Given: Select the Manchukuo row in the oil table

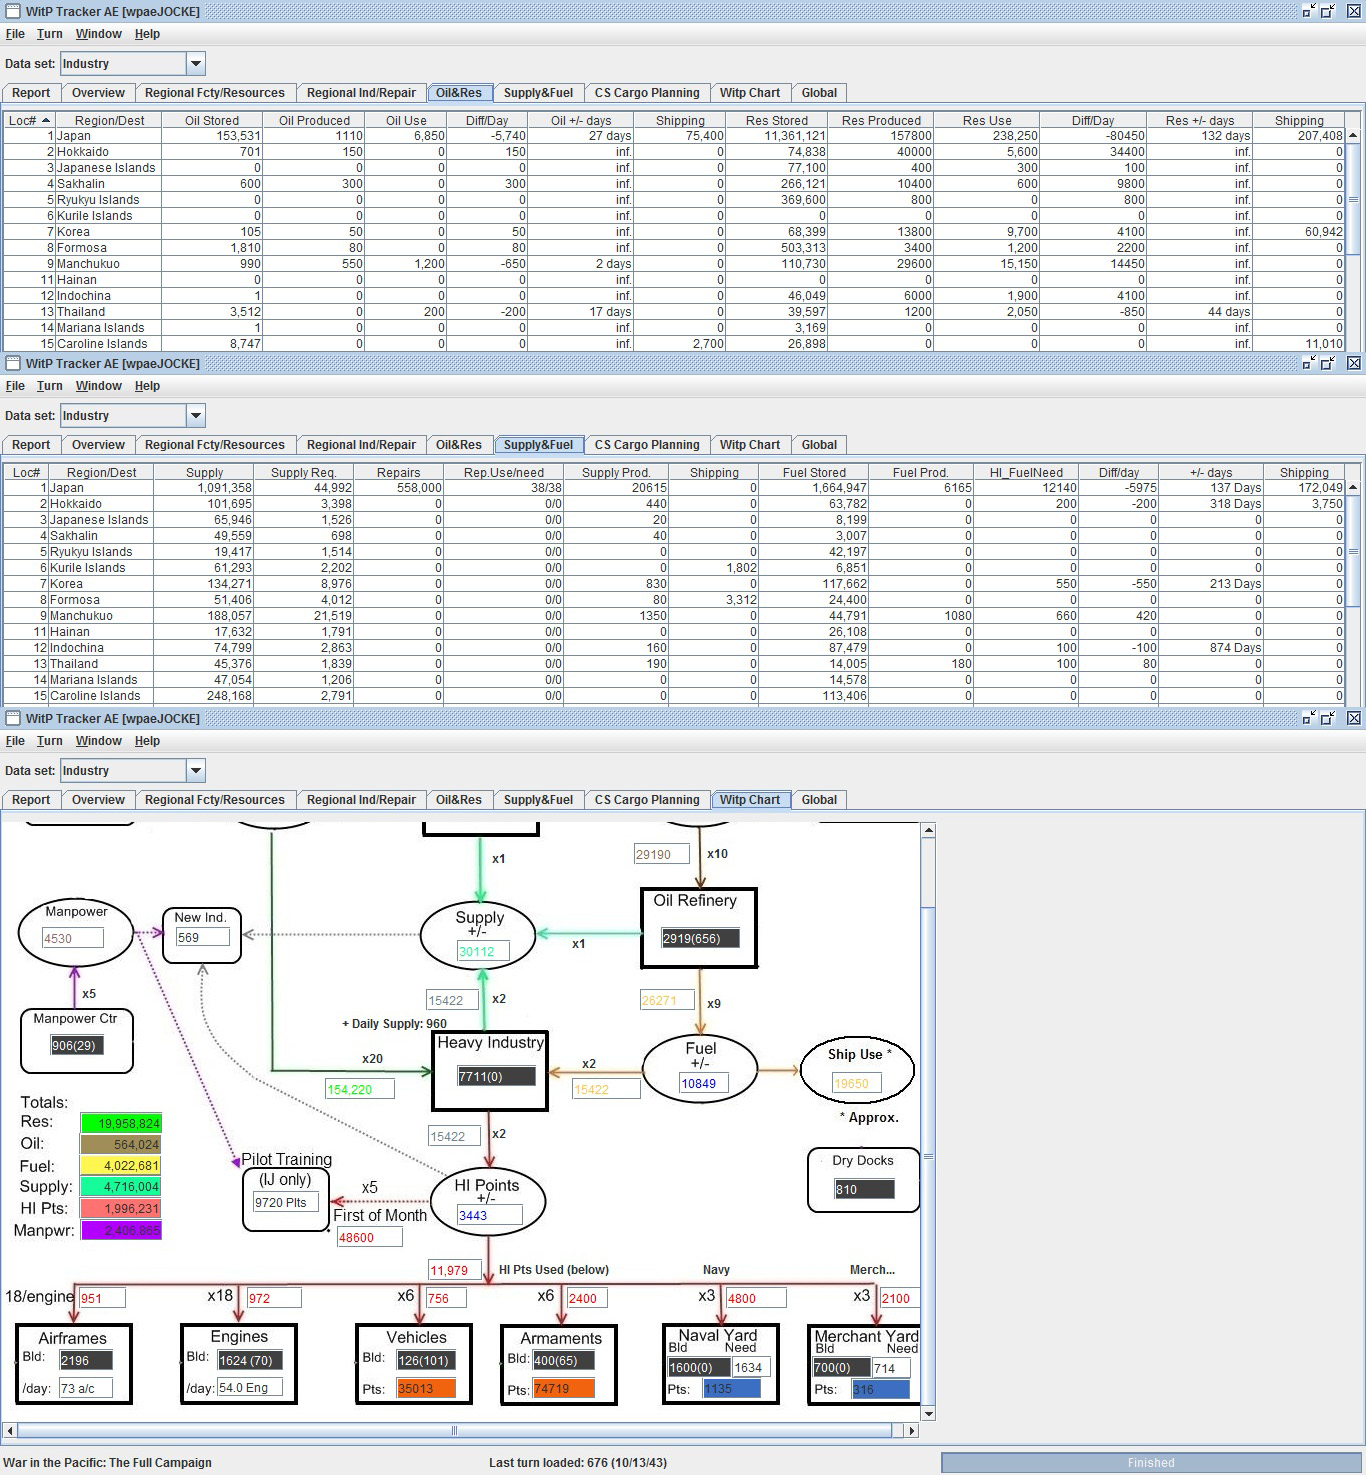Looking at the screenshot, I should tap(676, 264).
